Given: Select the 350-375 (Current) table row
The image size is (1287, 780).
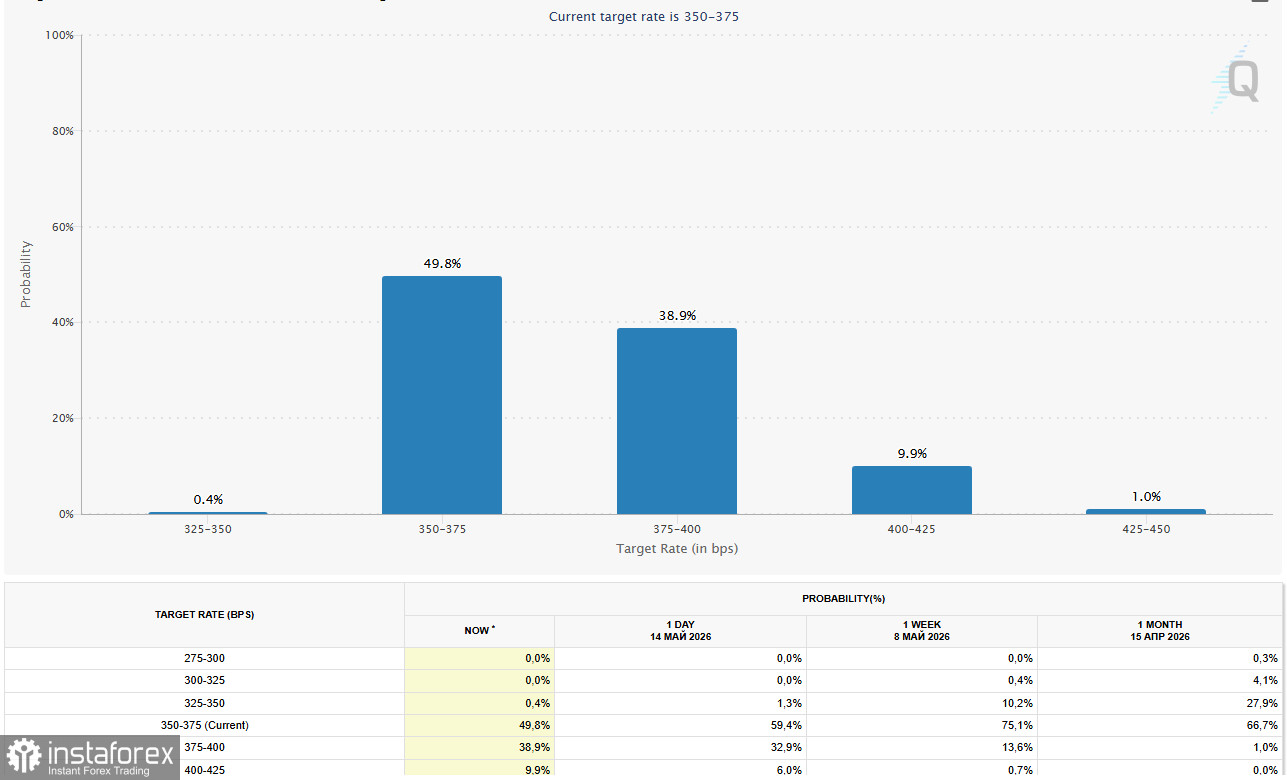Looking at the screenshot, I should pos(643,725).
